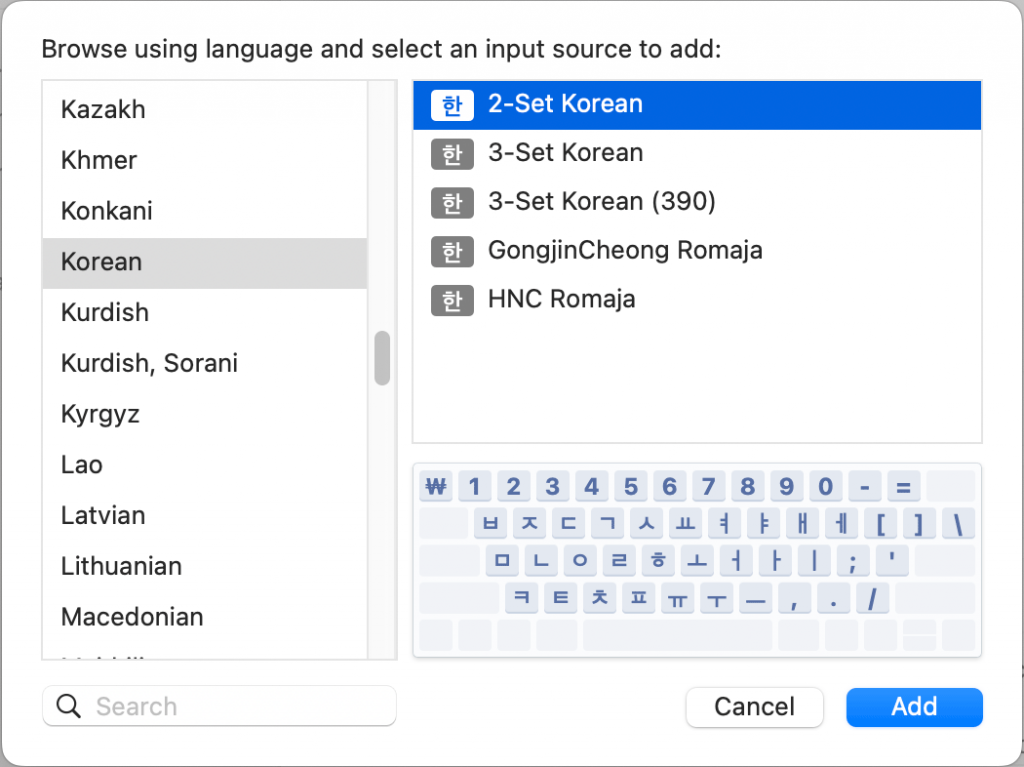The width and height of the screenshot is (1024, 767).
Task: Click the ㅋ key in keyboard preview
Action: tap(522, 598)
